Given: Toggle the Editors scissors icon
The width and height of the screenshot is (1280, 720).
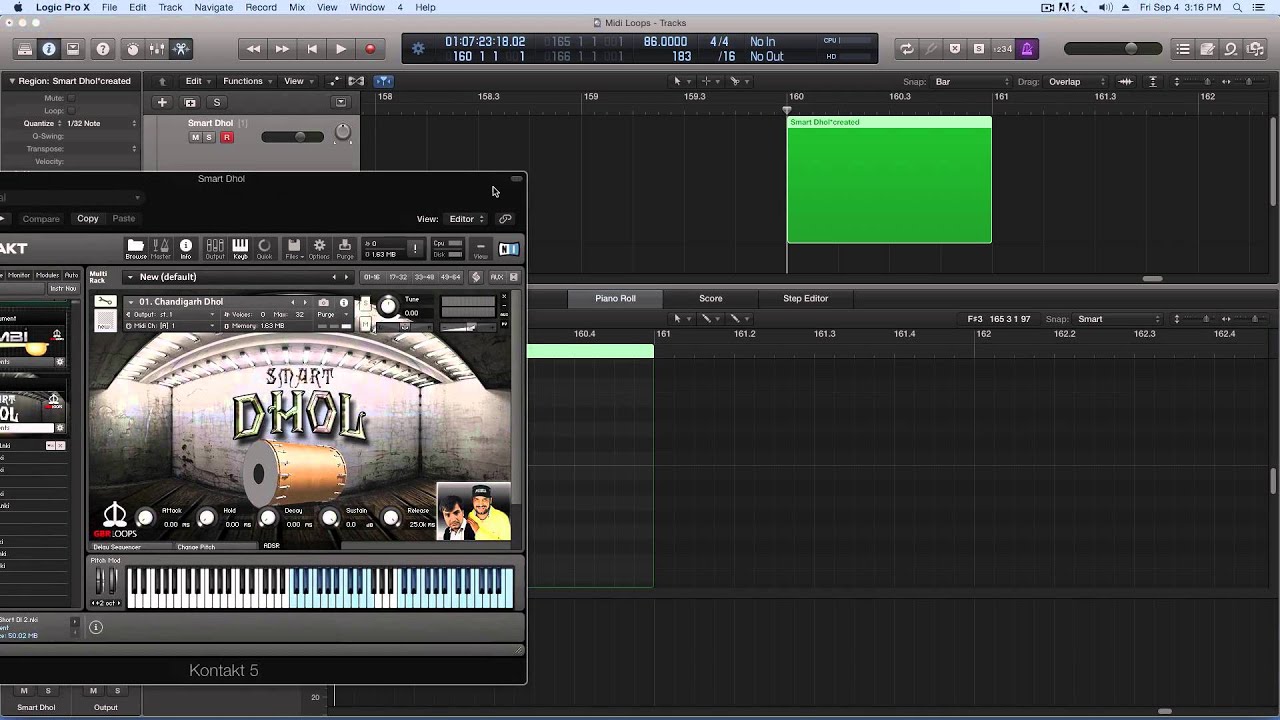Looking at the screenshot, I should coord(181,49).
